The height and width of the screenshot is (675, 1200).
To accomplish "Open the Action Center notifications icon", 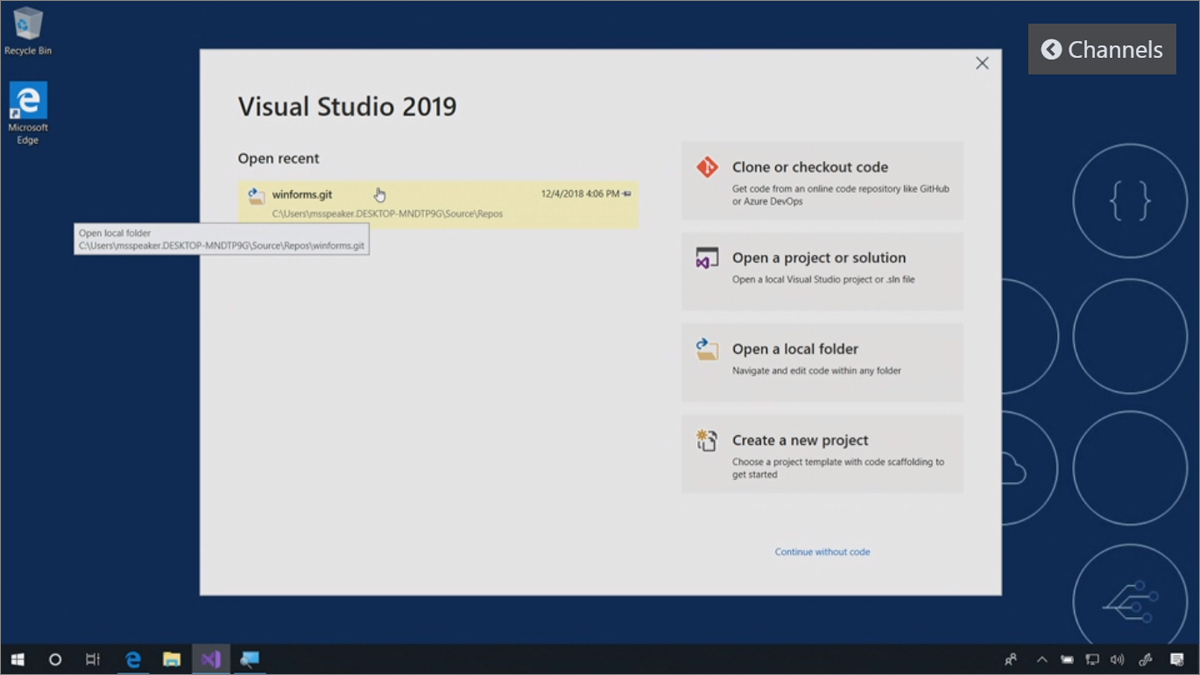I will [x=1177, y=660].
